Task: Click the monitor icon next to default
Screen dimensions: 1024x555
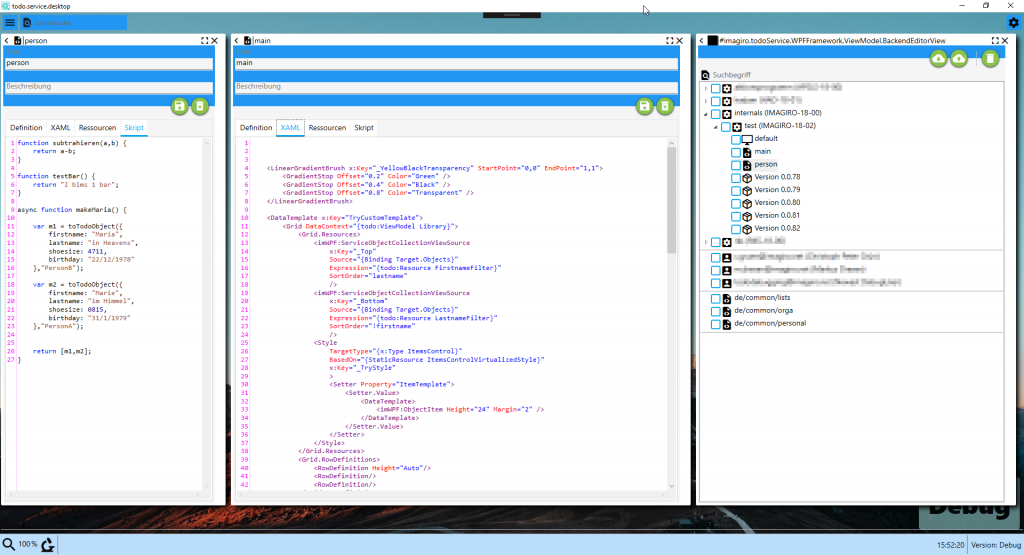Action: click(x=747, y=139)
